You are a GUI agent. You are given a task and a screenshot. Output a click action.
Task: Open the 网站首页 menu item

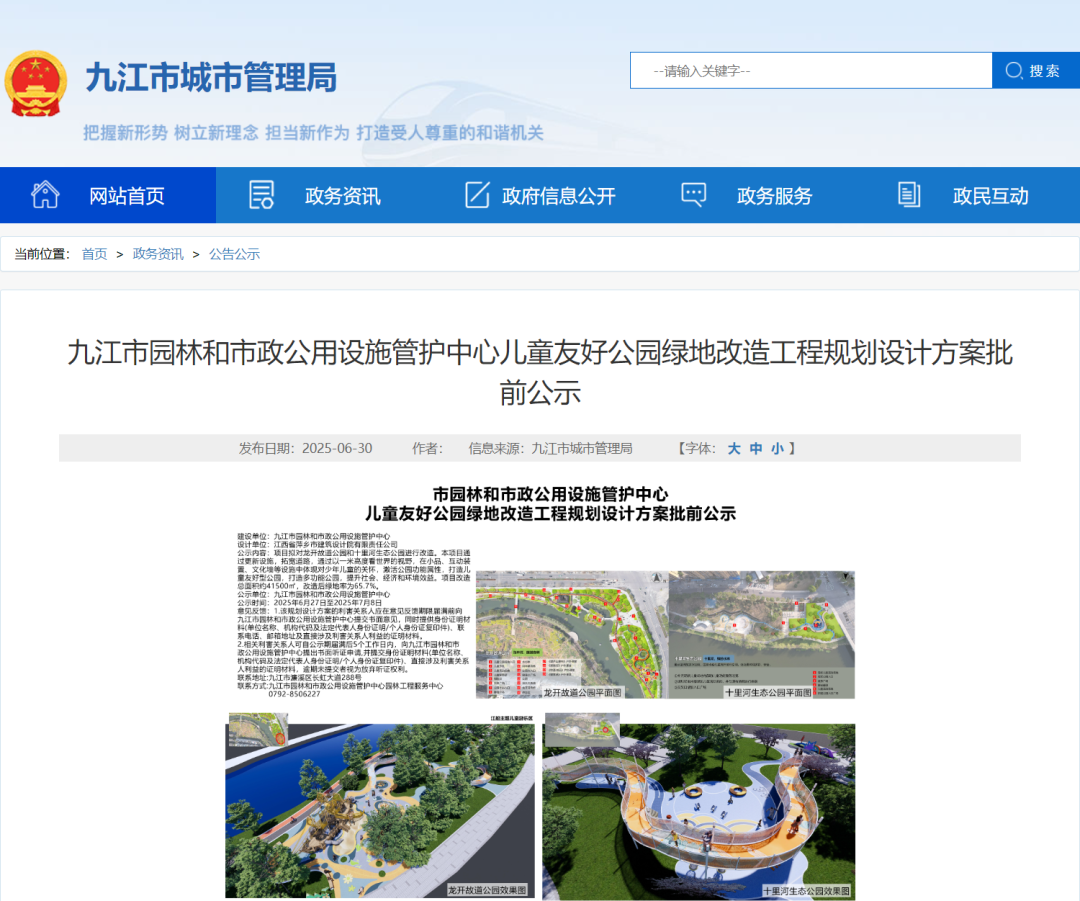pos(129,195)
